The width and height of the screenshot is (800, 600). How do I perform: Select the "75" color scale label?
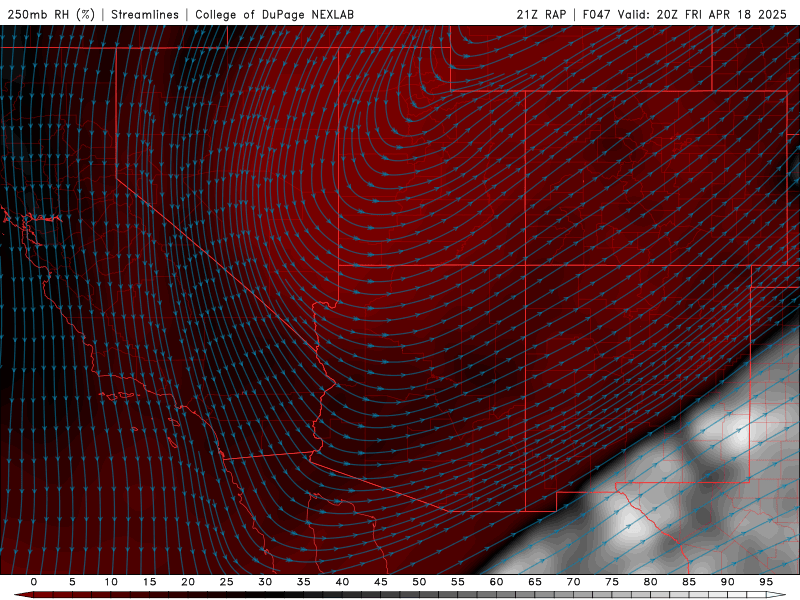(x=612, y=582)
